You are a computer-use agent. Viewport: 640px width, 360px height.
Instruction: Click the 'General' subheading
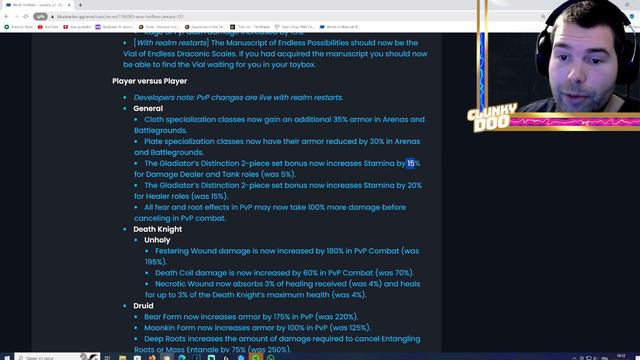pos(148,109)
